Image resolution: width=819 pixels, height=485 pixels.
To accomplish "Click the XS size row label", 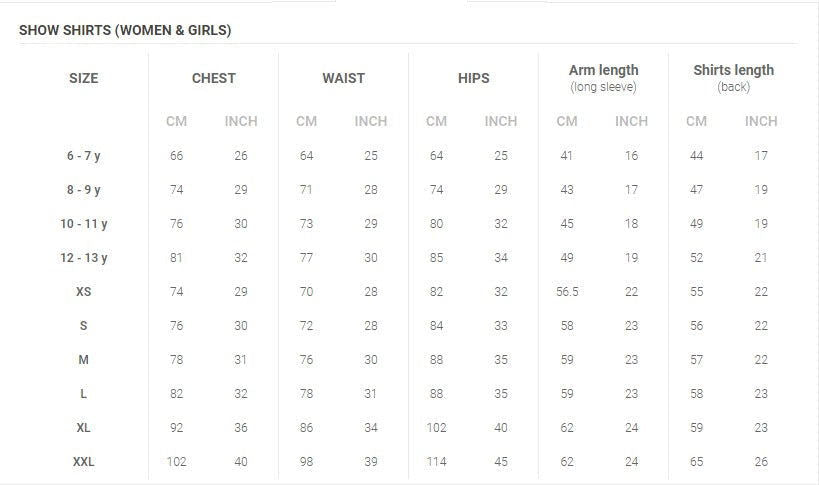I will click(84, 292).
